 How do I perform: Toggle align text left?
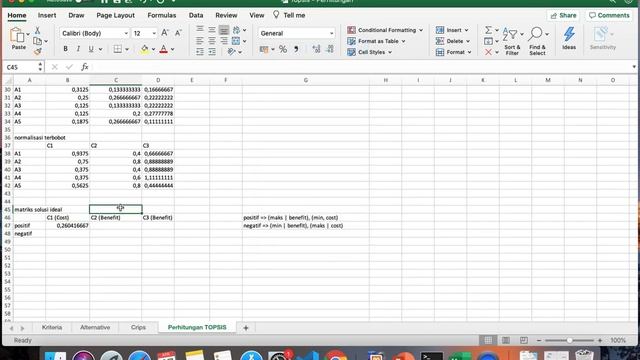[200, 41]
